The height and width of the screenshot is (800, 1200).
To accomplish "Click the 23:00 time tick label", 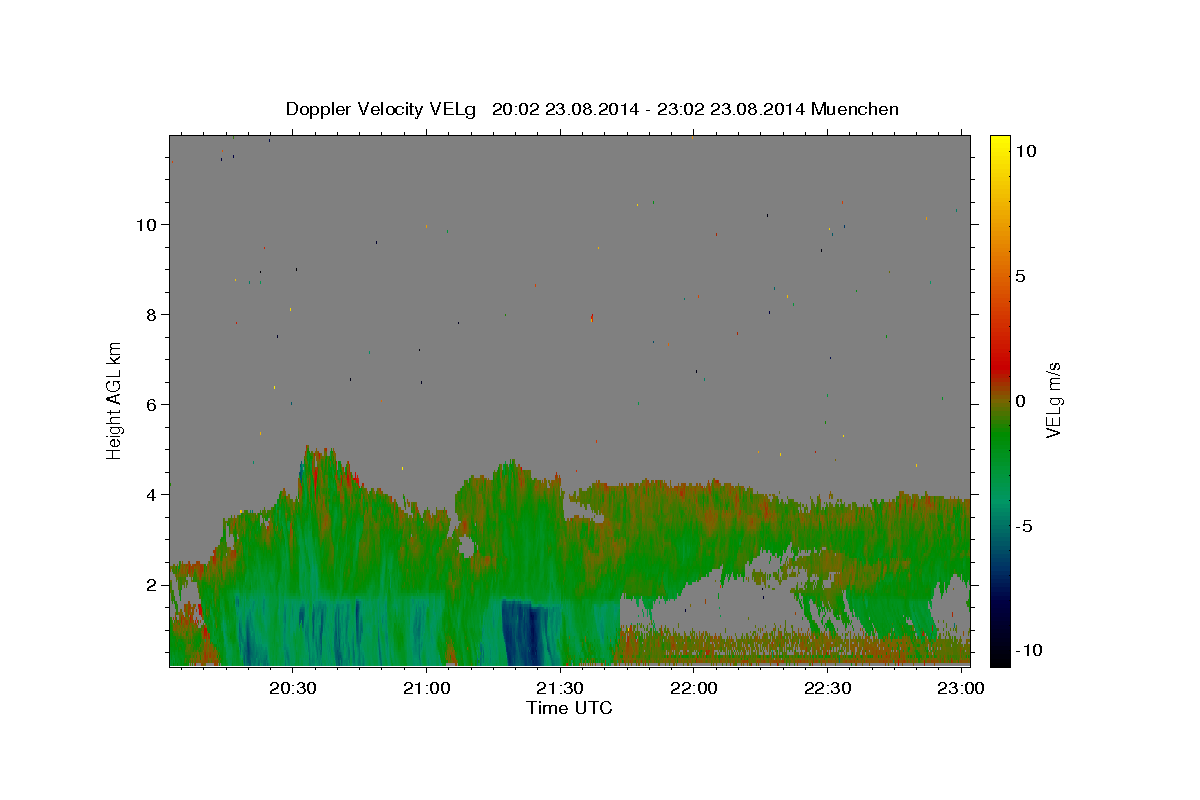I will [x=961, y=688].
